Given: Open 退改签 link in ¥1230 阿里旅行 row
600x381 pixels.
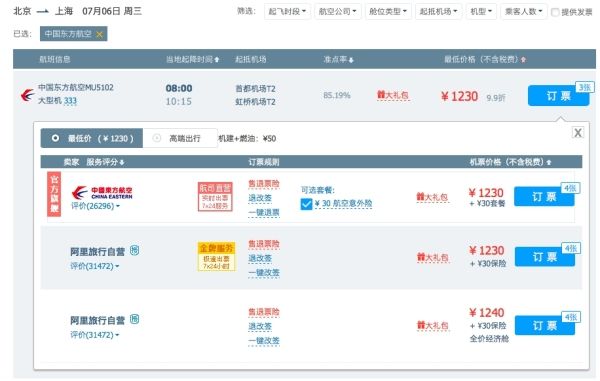Looking at the screenshot, I should click(x=260, y=258).
